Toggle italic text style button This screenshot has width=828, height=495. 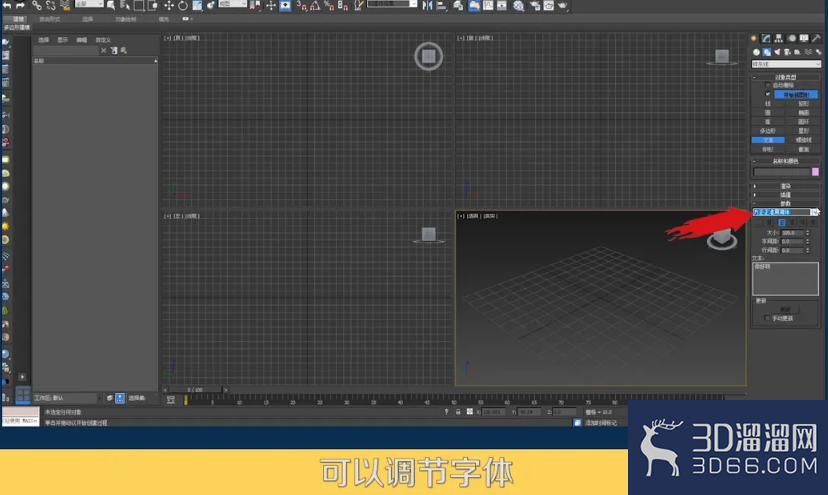759,222
